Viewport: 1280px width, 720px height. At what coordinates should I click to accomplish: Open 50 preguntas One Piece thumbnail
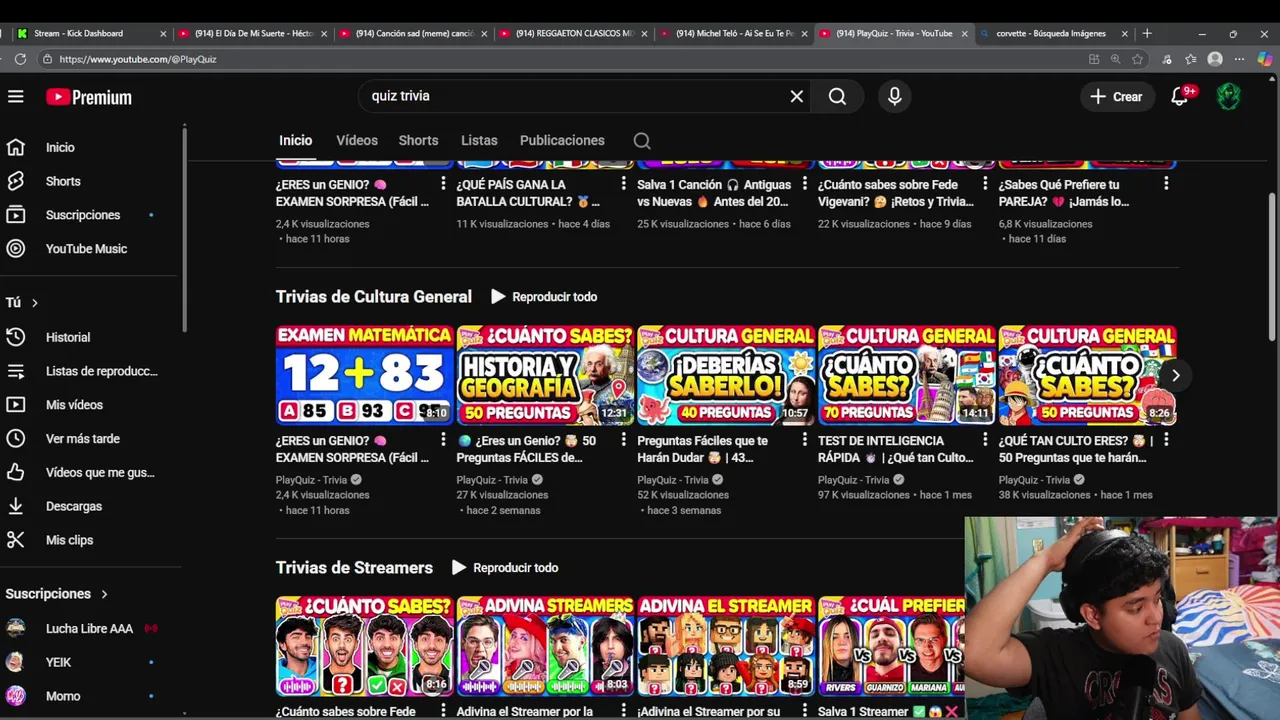[1087, 376]
